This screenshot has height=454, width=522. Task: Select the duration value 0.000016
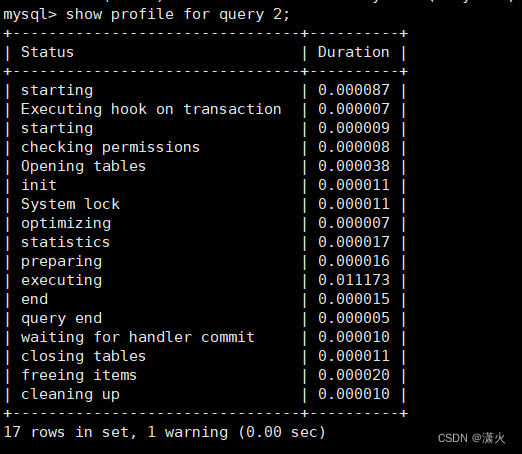coord(354,261)
